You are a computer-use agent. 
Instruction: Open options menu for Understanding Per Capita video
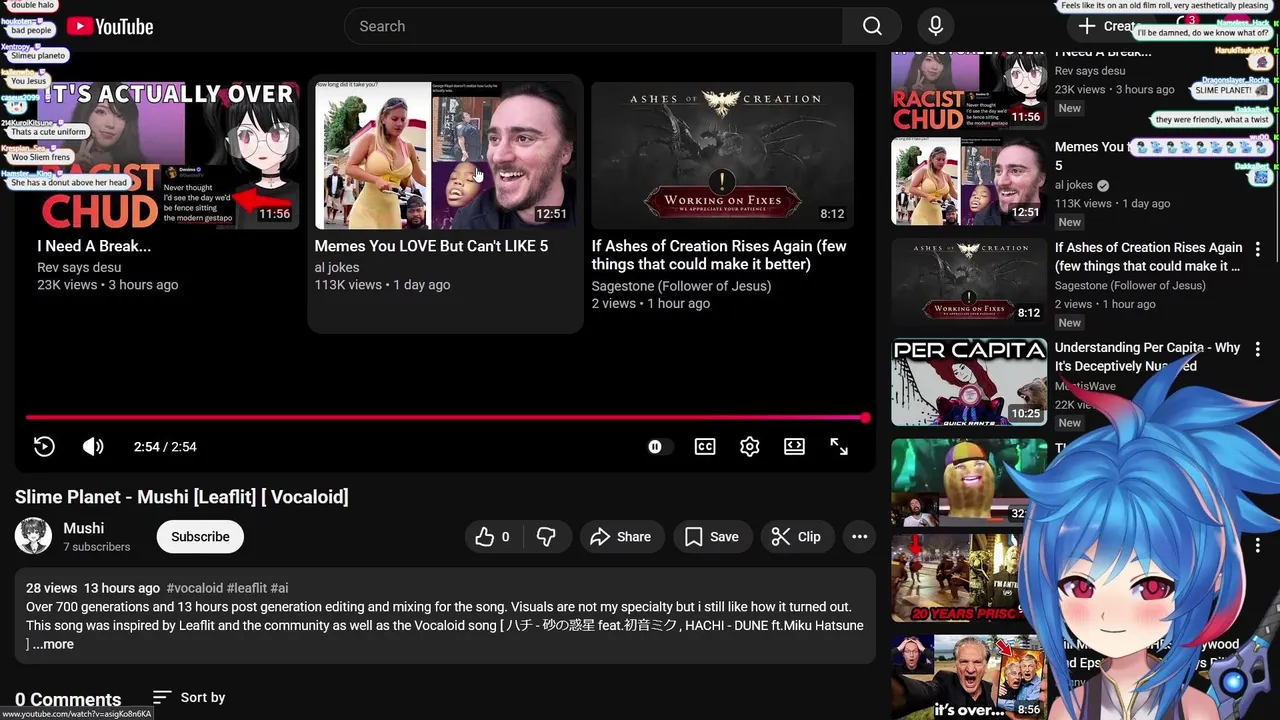(x=1258, y=349)
